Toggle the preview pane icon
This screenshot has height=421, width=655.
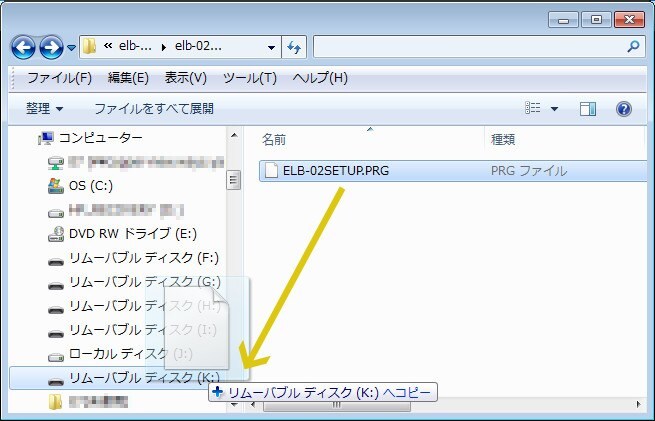coord(588,108)
